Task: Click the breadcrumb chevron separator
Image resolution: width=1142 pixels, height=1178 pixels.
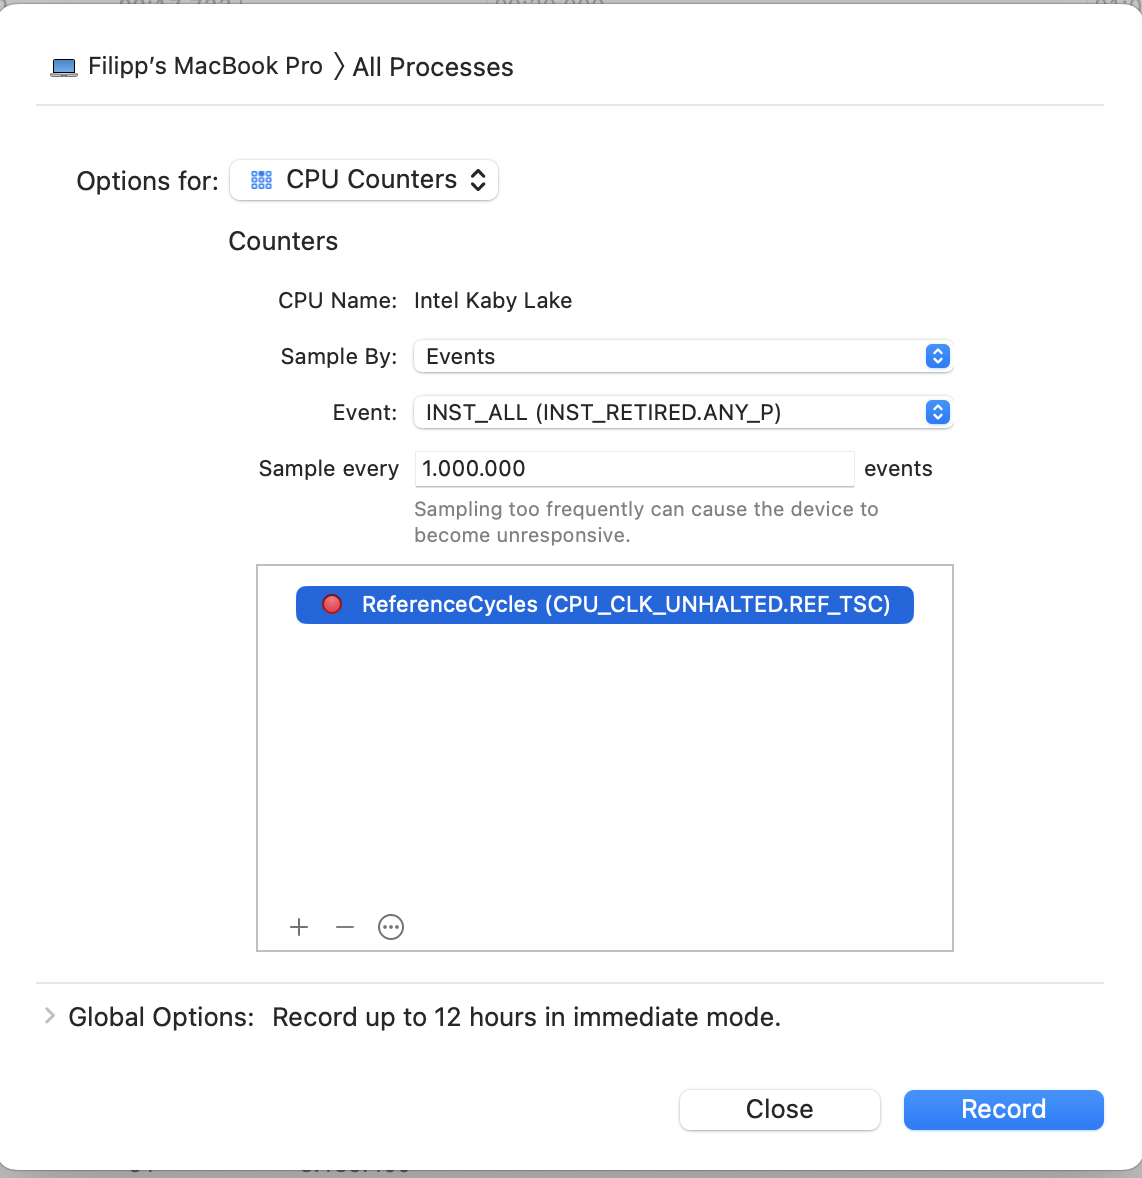Action: pos(339,67)
